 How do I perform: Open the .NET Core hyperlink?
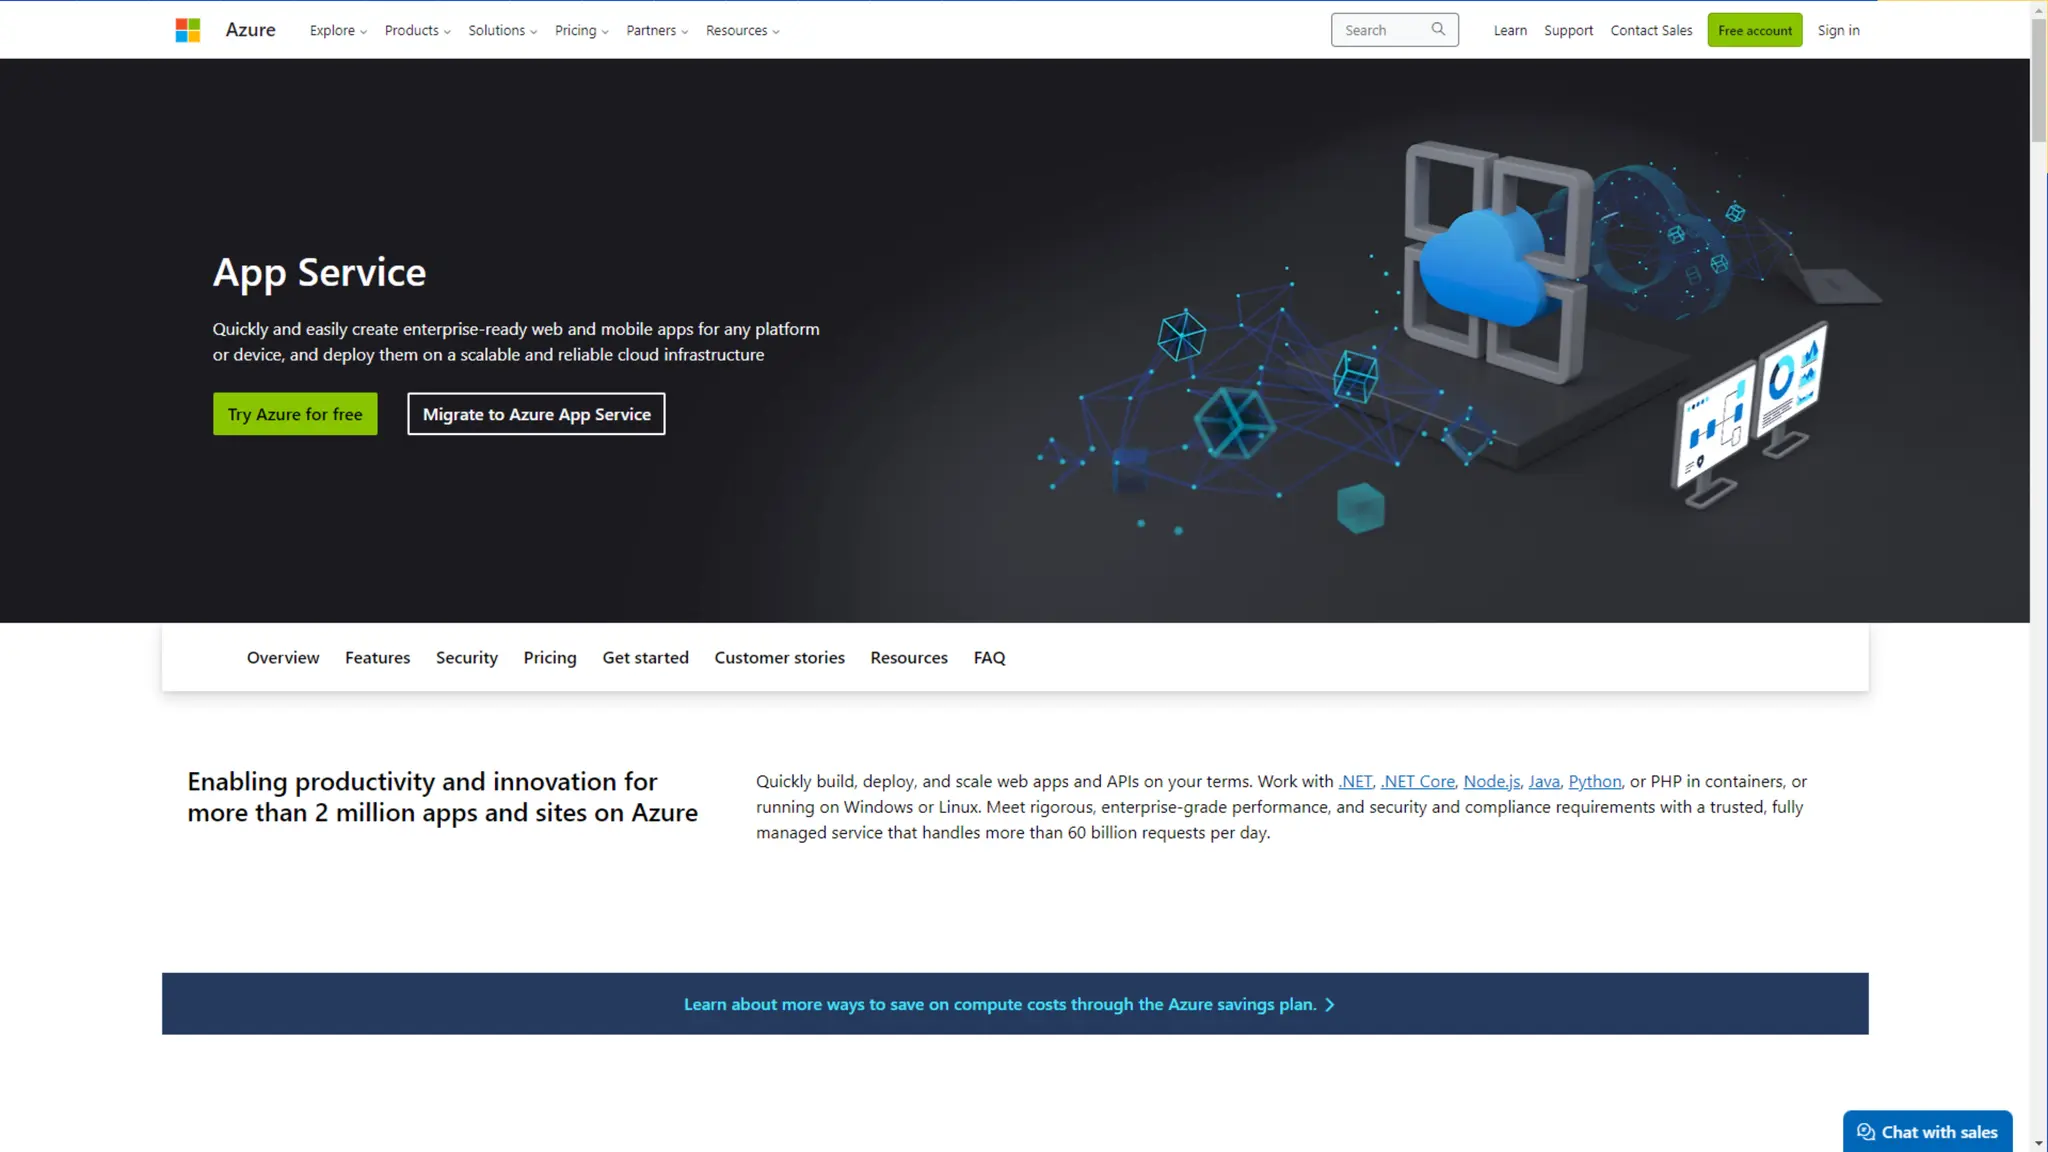coord(1417,782)
